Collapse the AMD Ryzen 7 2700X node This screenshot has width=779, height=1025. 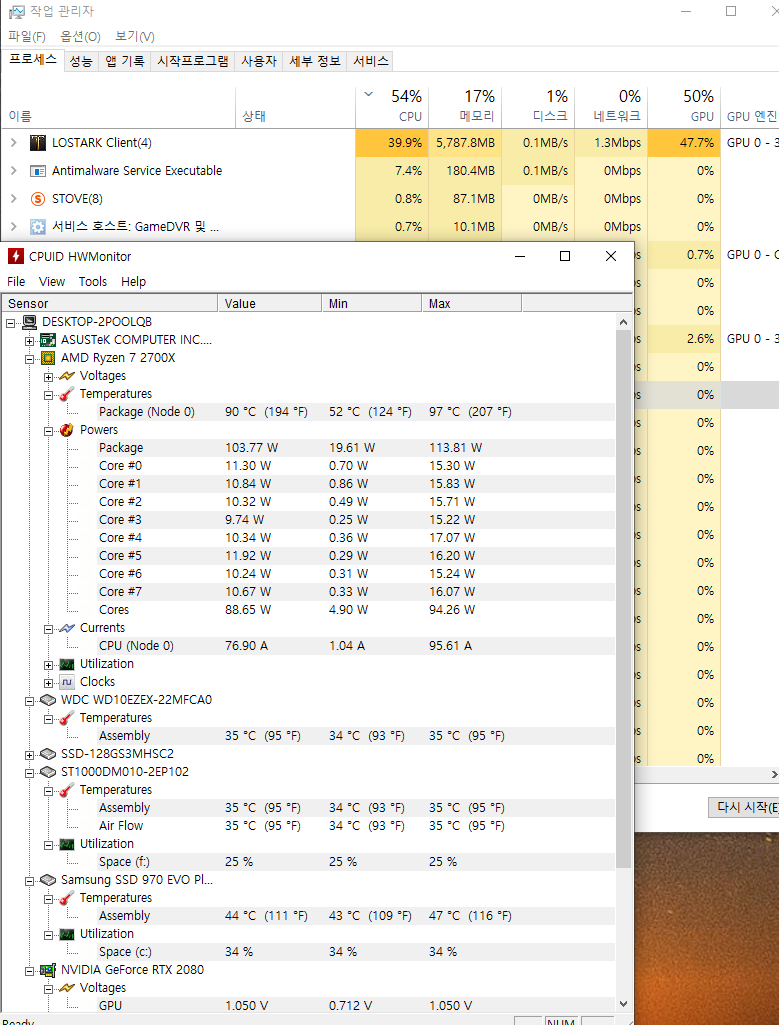(29, 359)
